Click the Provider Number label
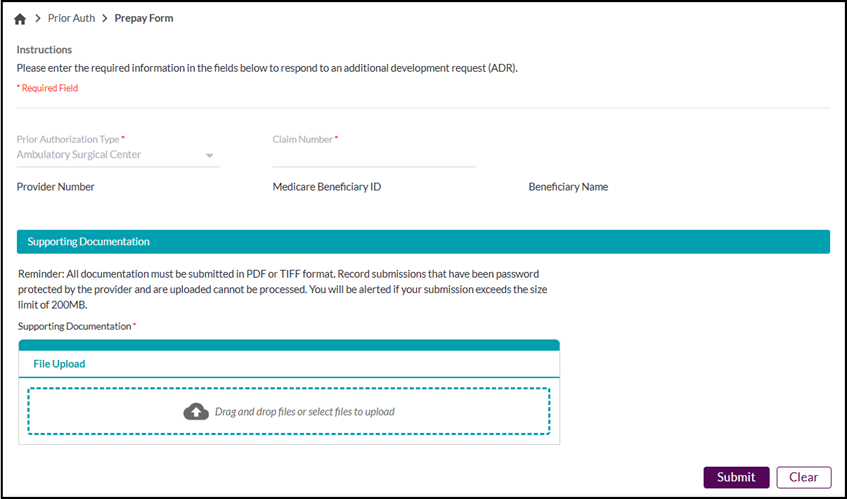 [56, 187]
